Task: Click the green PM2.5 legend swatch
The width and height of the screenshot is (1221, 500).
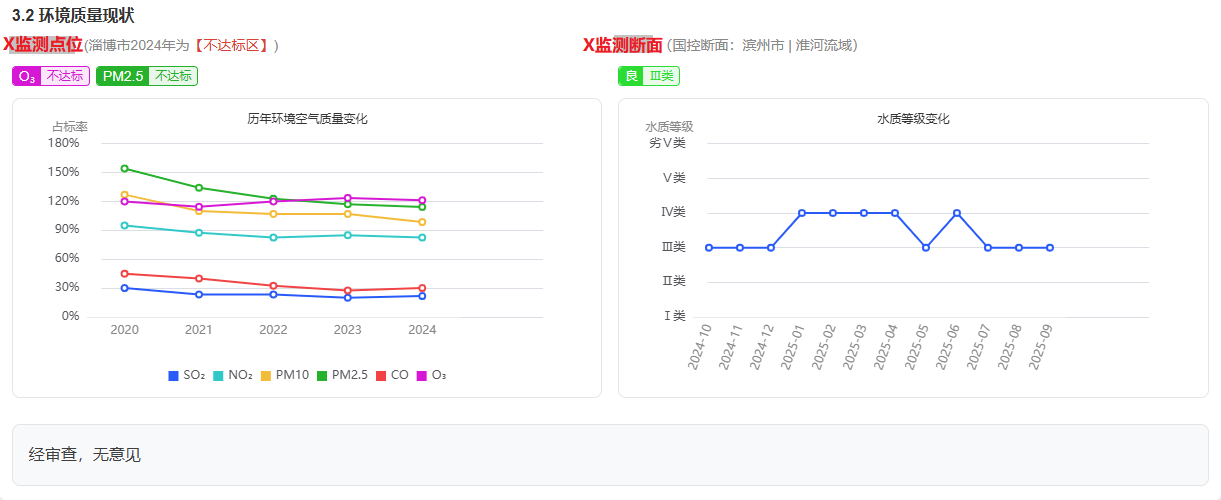Action: [x=323, y=375]
